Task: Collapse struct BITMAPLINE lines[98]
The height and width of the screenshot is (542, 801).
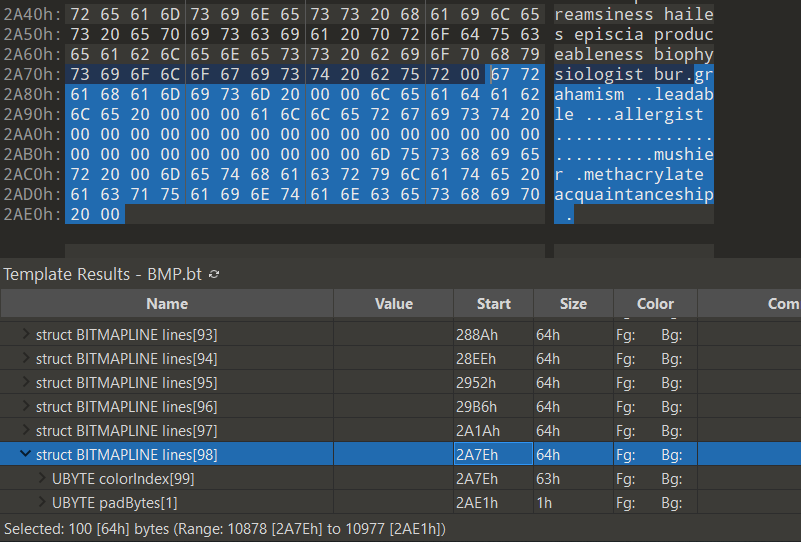Action: (x=26, y=455)
